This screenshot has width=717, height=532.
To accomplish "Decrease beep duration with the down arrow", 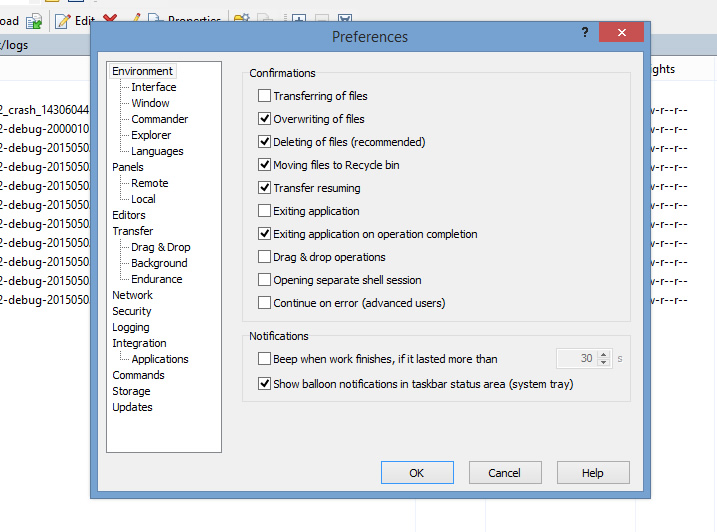I will 605,363.
